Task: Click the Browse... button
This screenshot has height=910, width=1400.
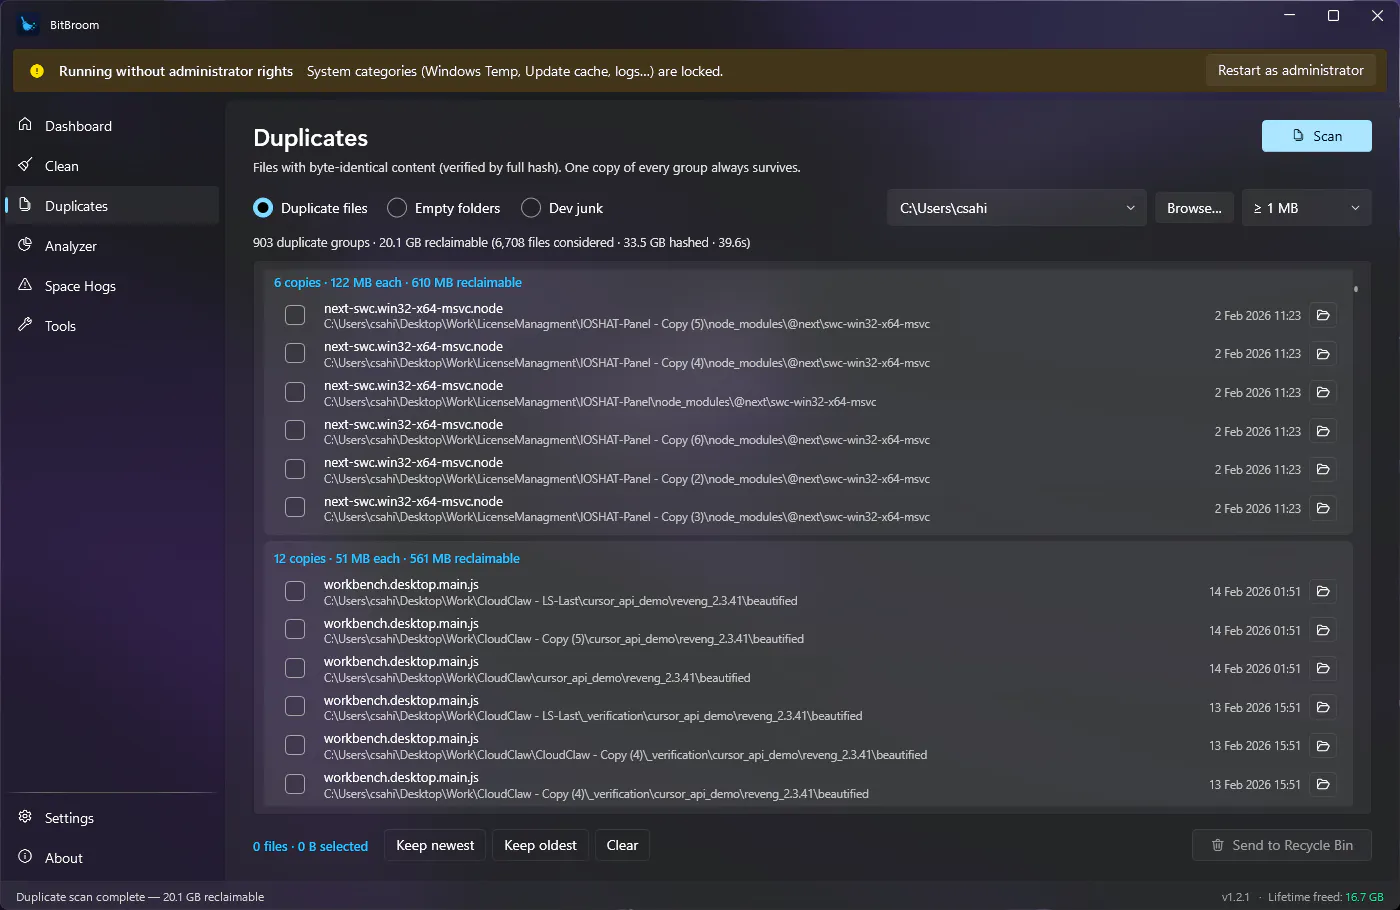Action: click(1194, 208)
